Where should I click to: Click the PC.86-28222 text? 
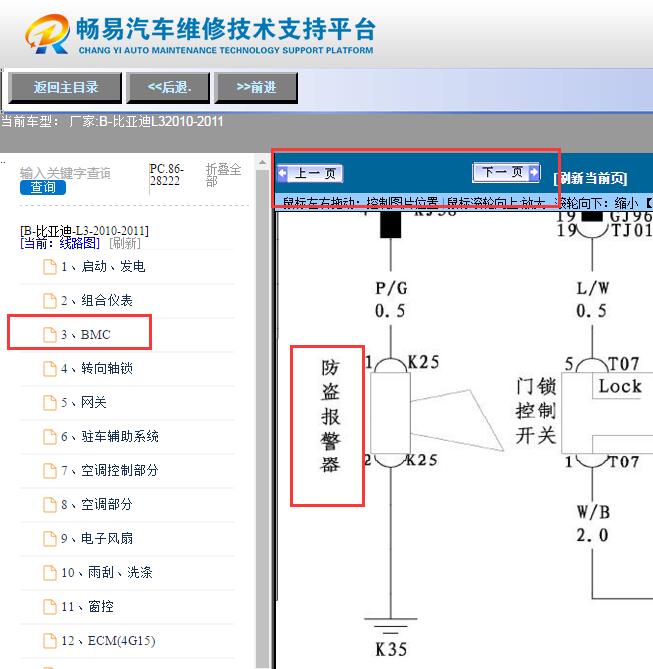pos(166,175)
